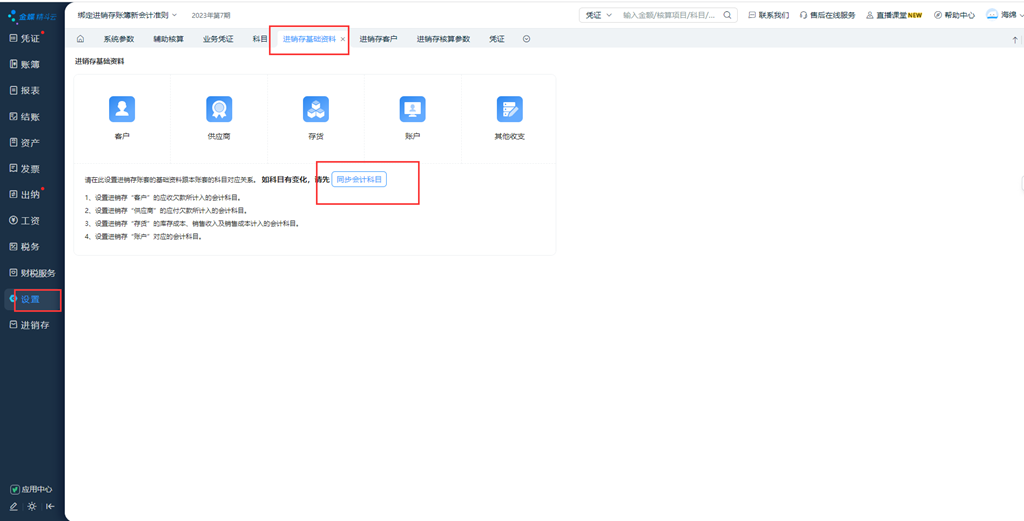Open the 存货 (Inventory) card icon
The width and height of the screenshot is (1024, 521).
[316, 109]
